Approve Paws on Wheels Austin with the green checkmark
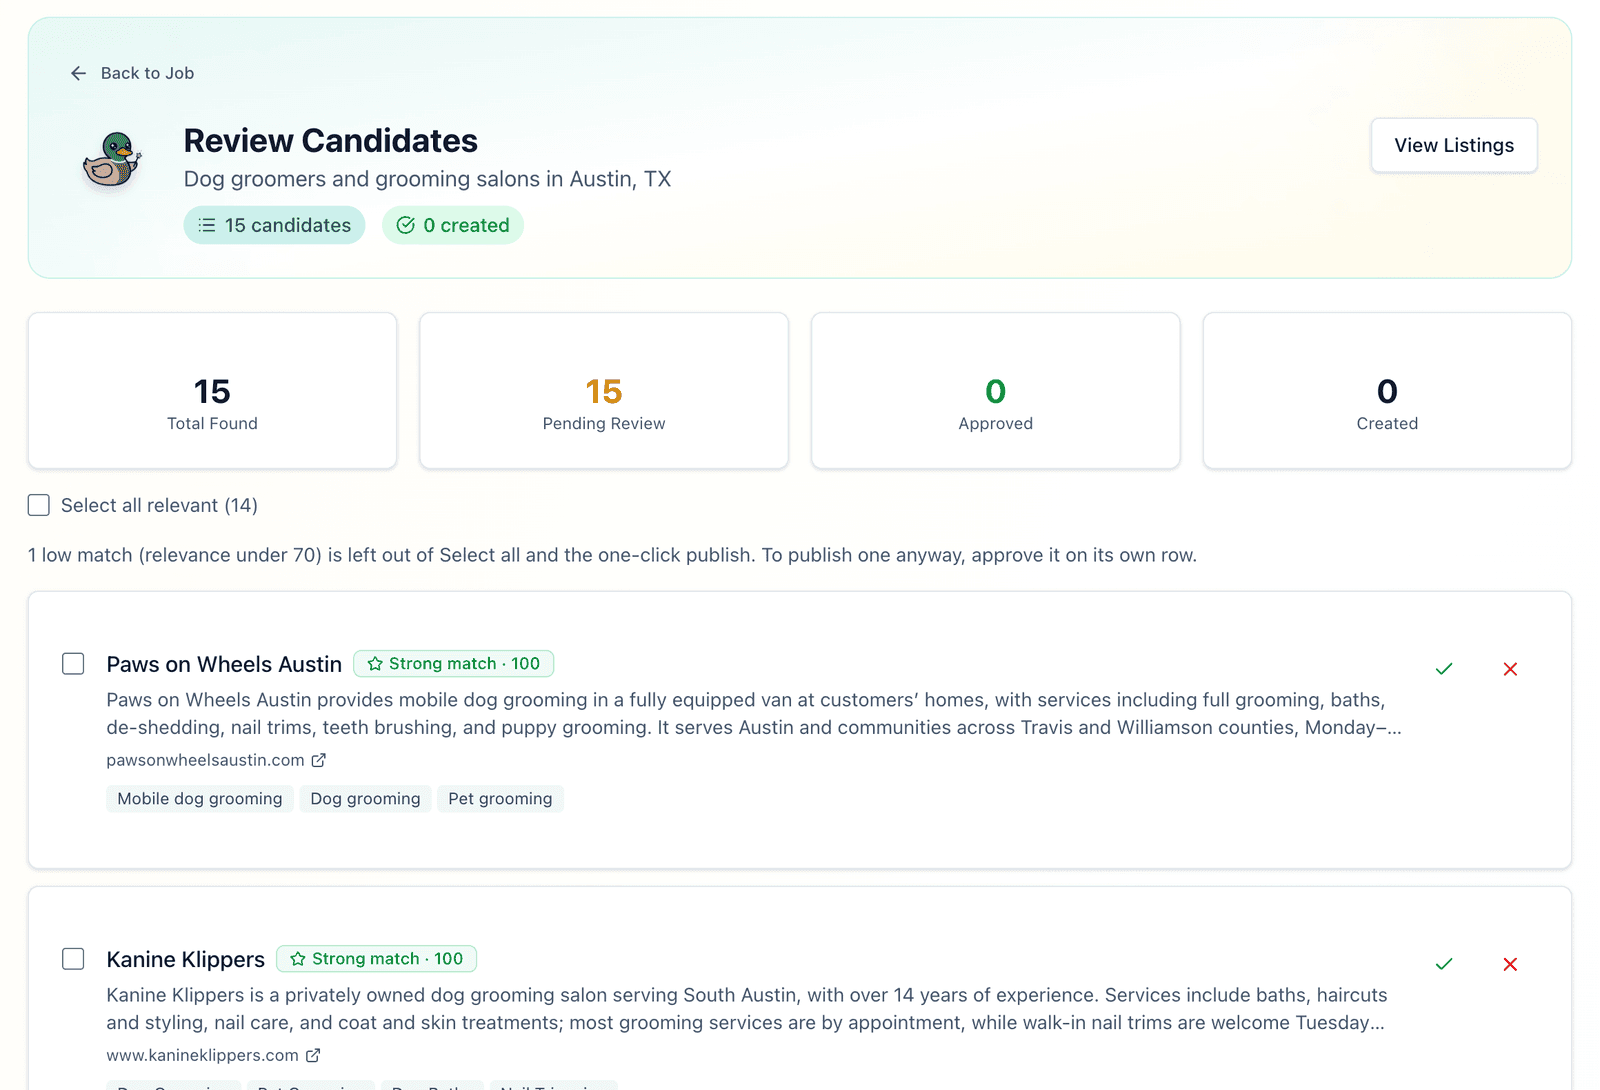Image resolution: width=1600 pixels, height=1090 pixels. pos(1444,669)
